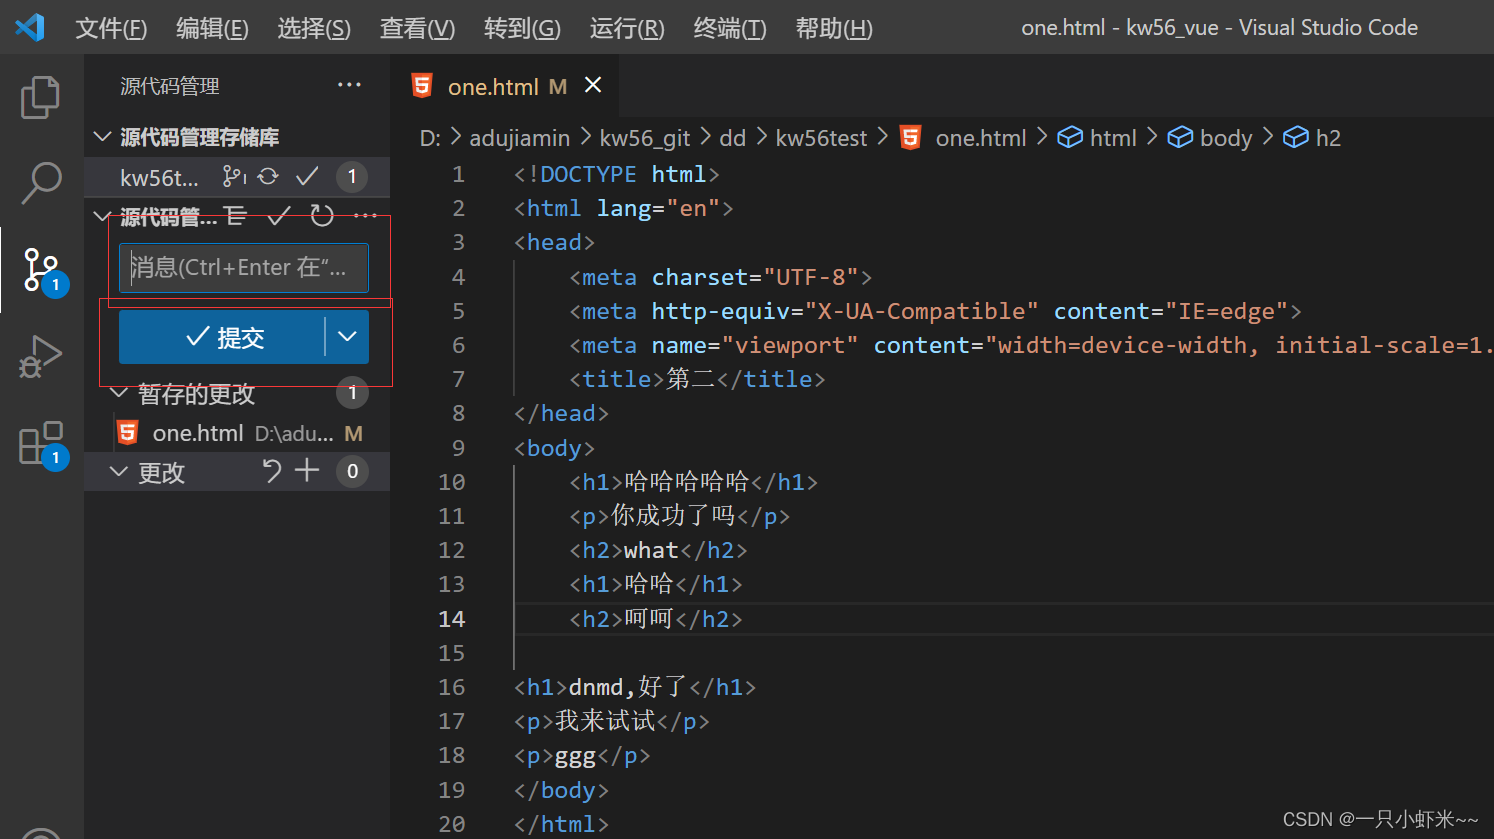Open 运行(R) menu
The height and width of the screenshot is (839, 1494).
click(x=627, y=28)
